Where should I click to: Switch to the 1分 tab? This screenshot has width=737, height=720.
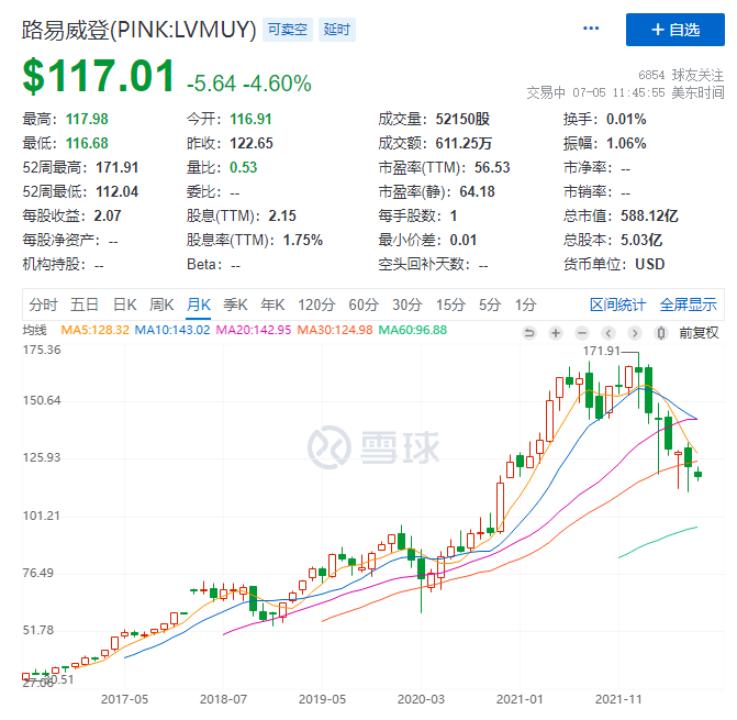pos(525,305)
